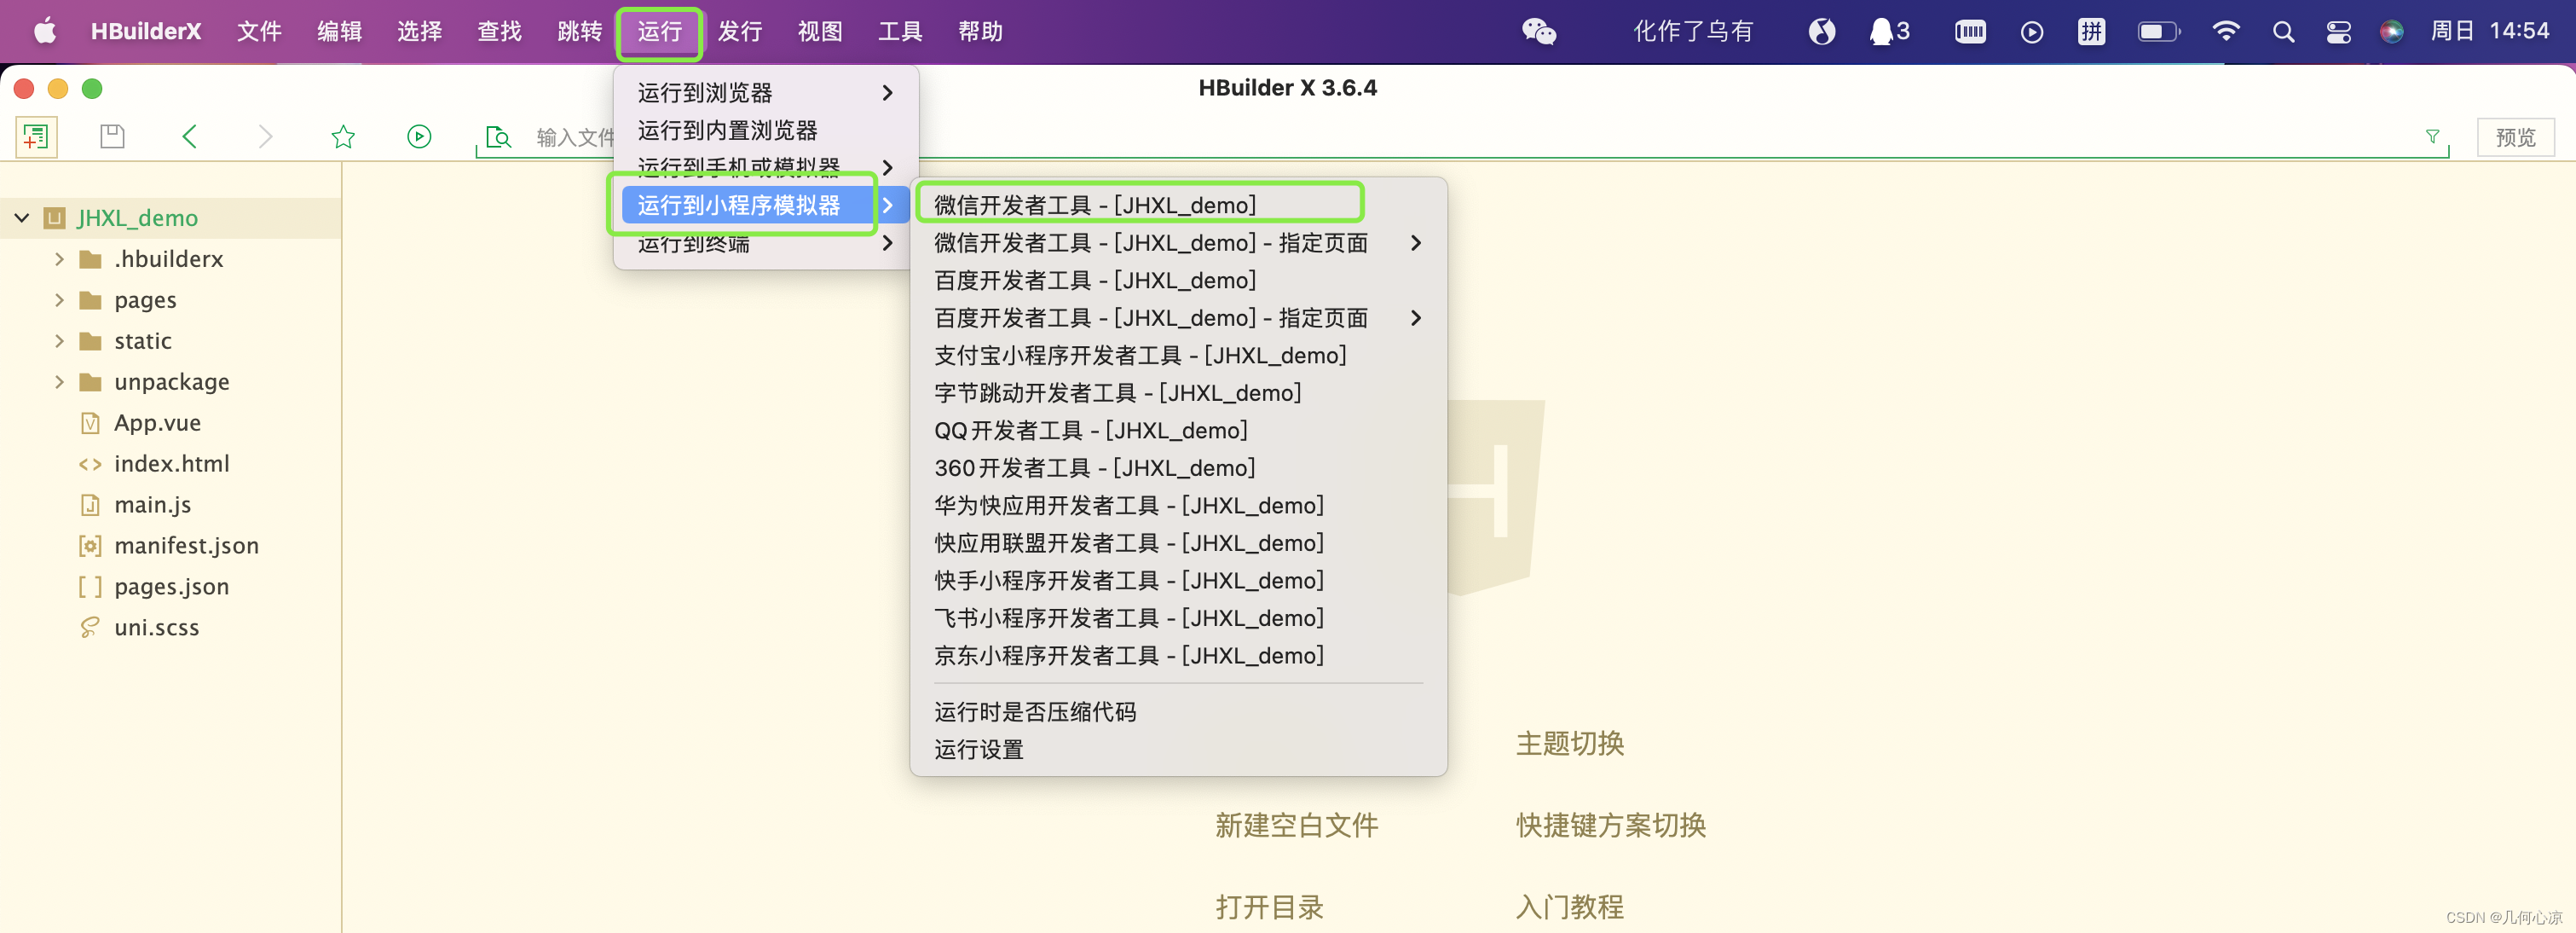2576x933 pixels.
Task: Open the 文件 menu
Action: pos(259,31)
